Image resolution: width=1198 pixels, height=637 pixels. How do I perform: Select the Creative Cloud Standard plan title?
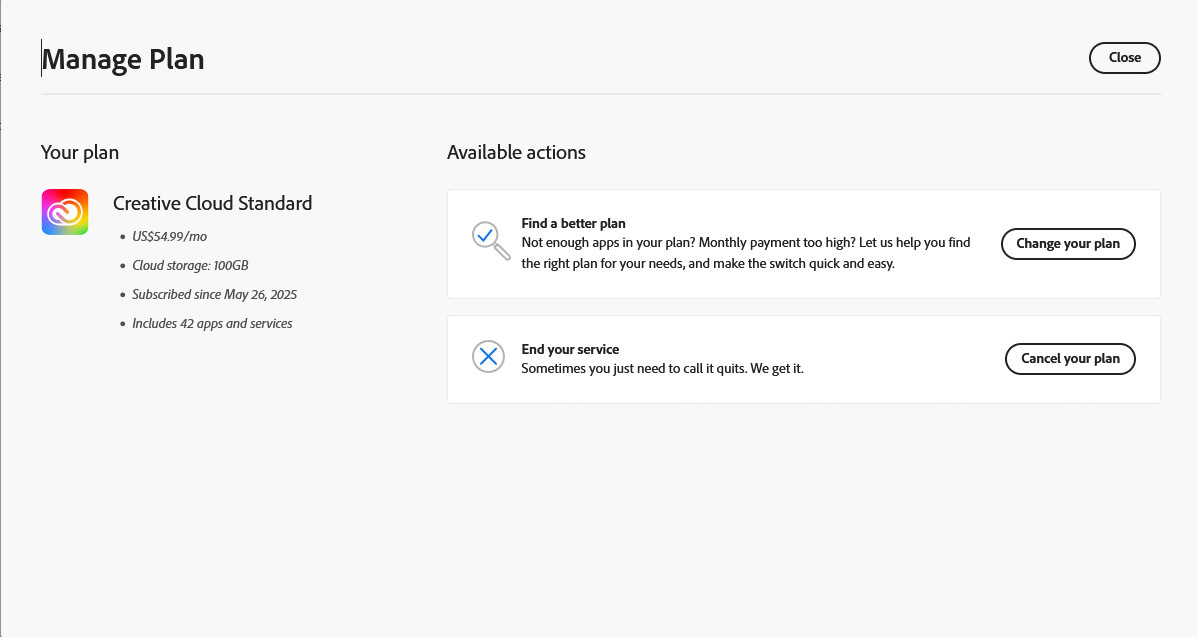click(x=212, y=203)
